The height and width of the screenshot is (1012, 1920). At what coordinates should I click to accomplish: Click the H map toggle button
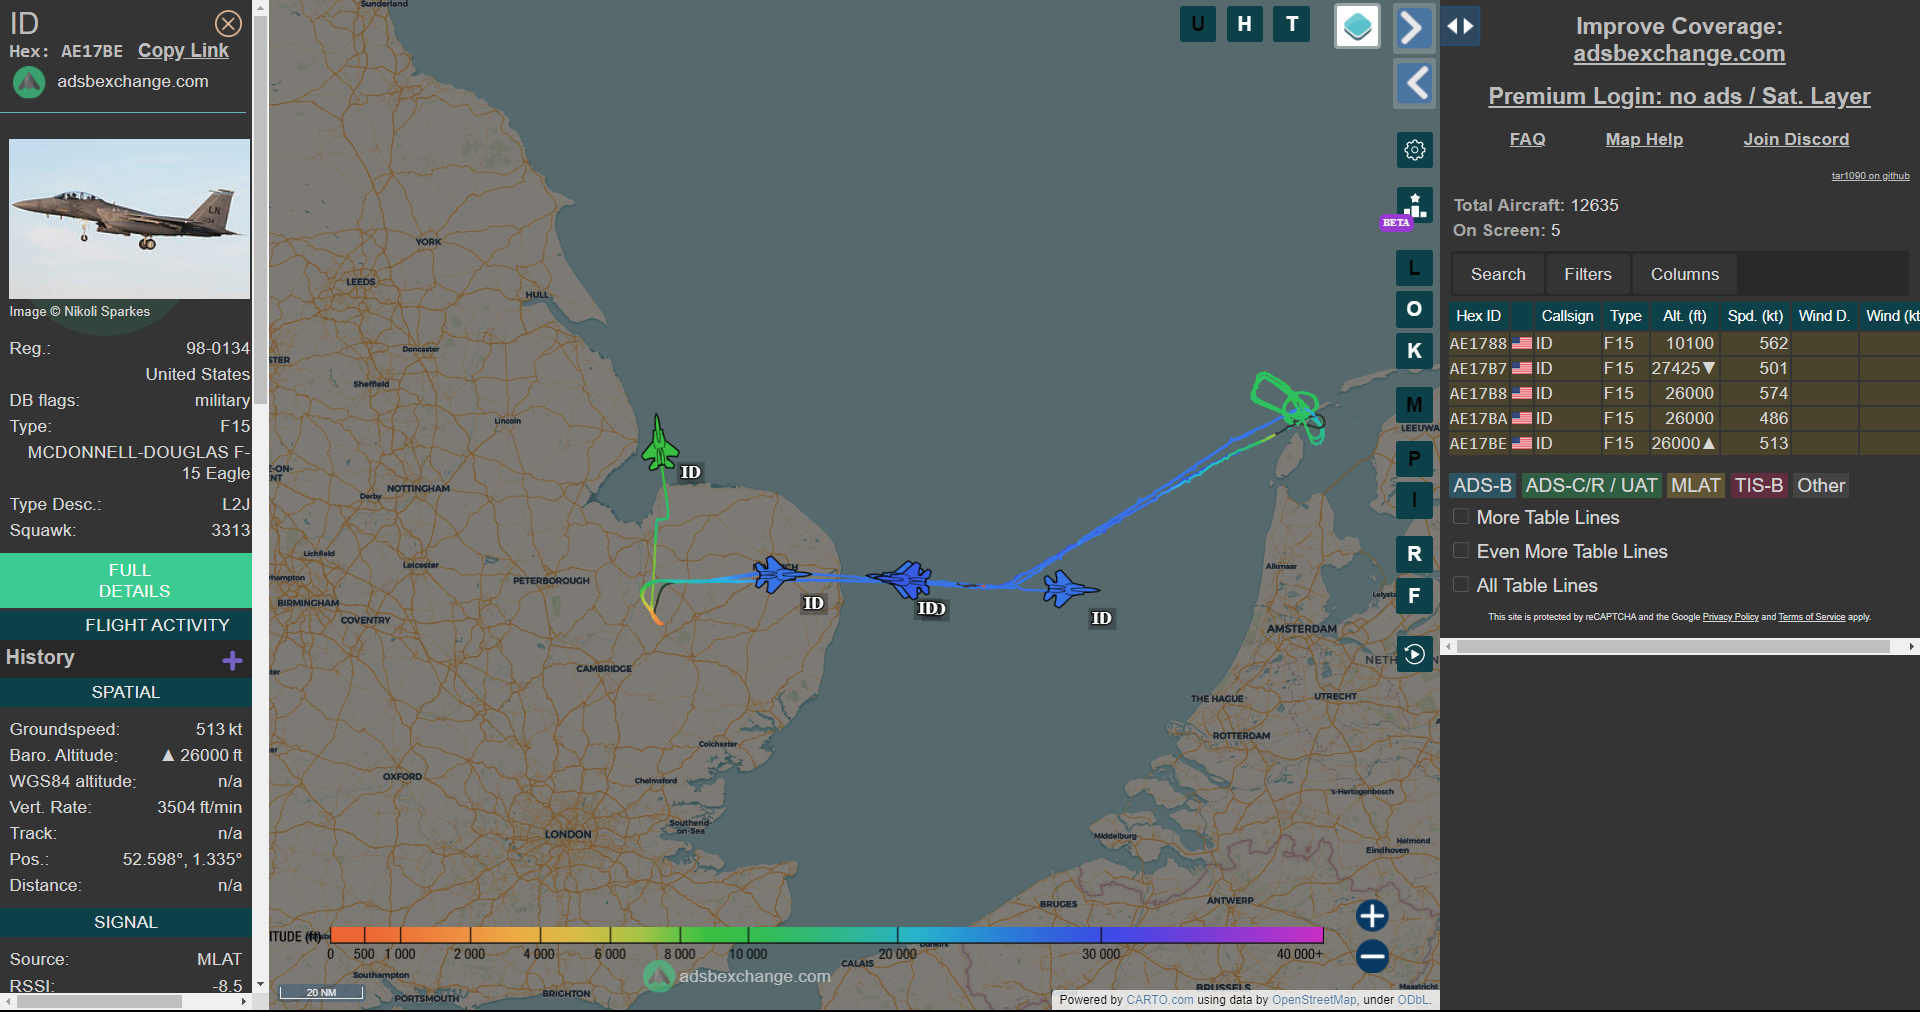[1244, 24]
